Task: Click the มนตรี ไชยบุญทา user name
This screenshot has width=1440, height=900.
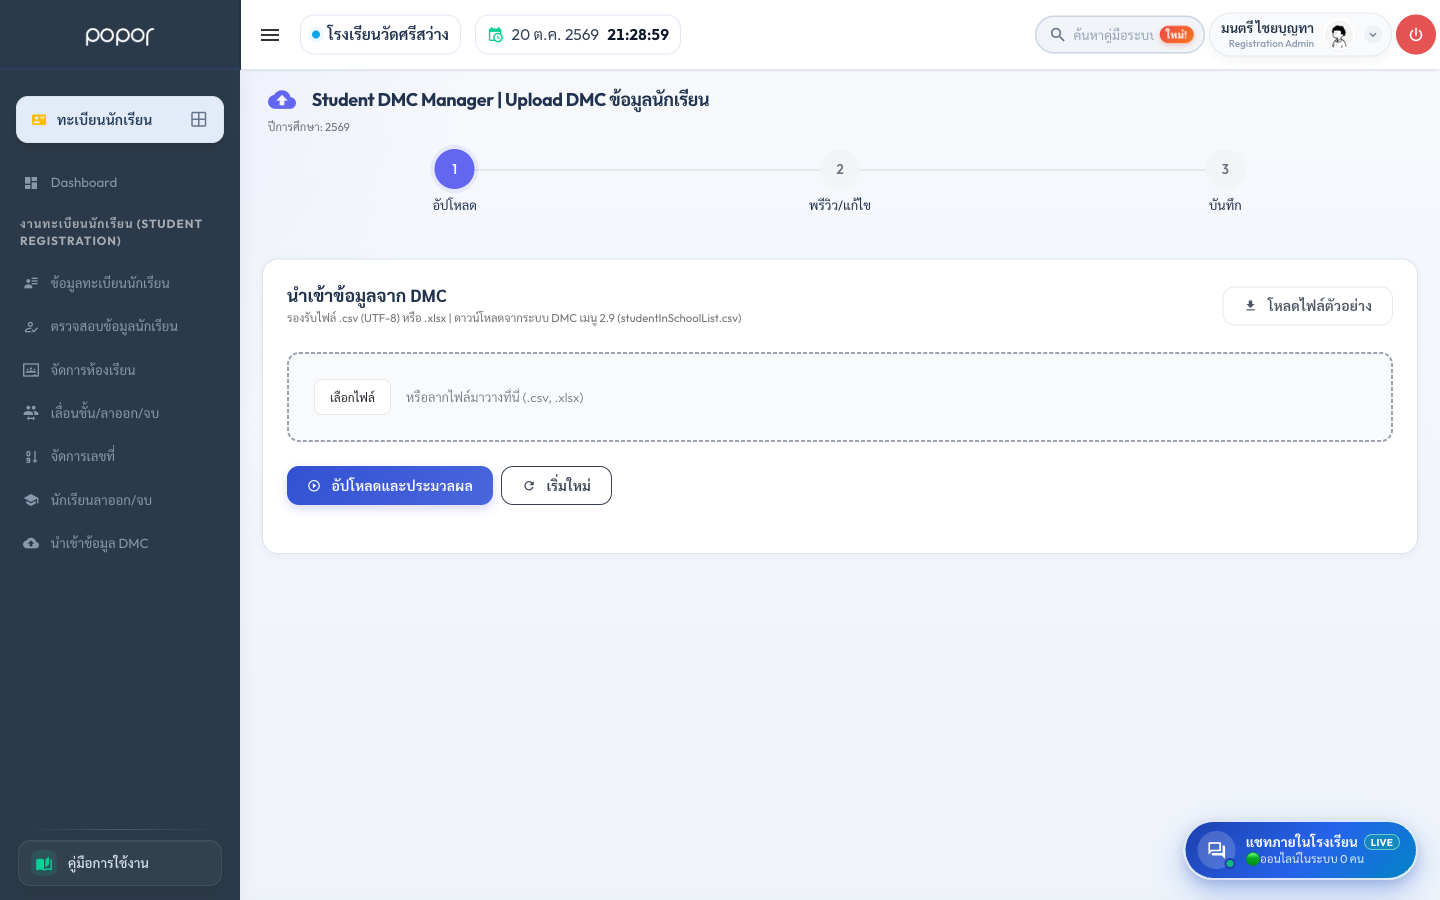Action: tap(1267, 28)
